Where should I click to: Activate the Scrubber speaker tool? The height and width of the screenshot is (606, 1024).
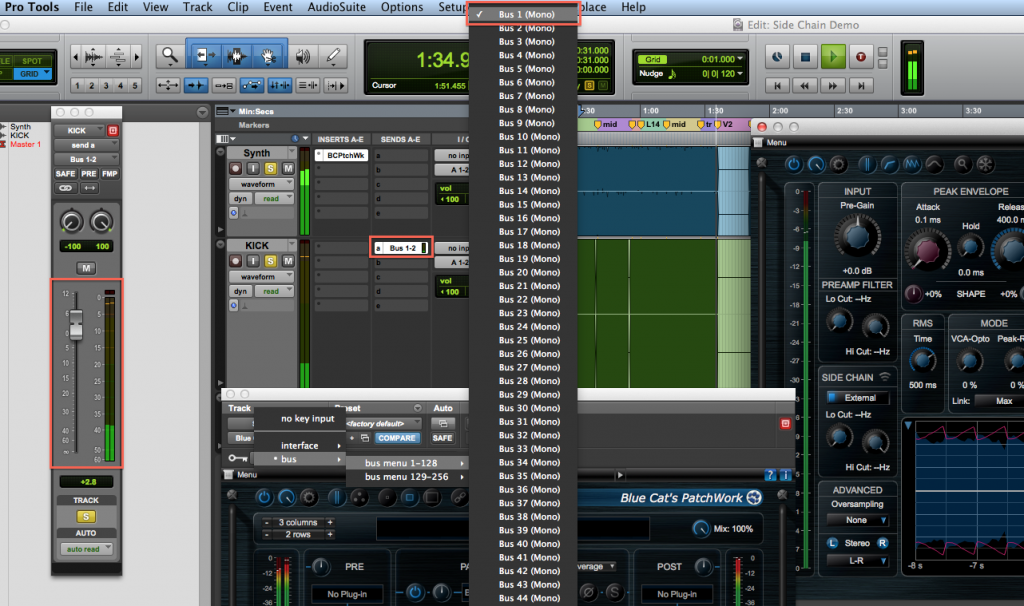pos(302,56)
